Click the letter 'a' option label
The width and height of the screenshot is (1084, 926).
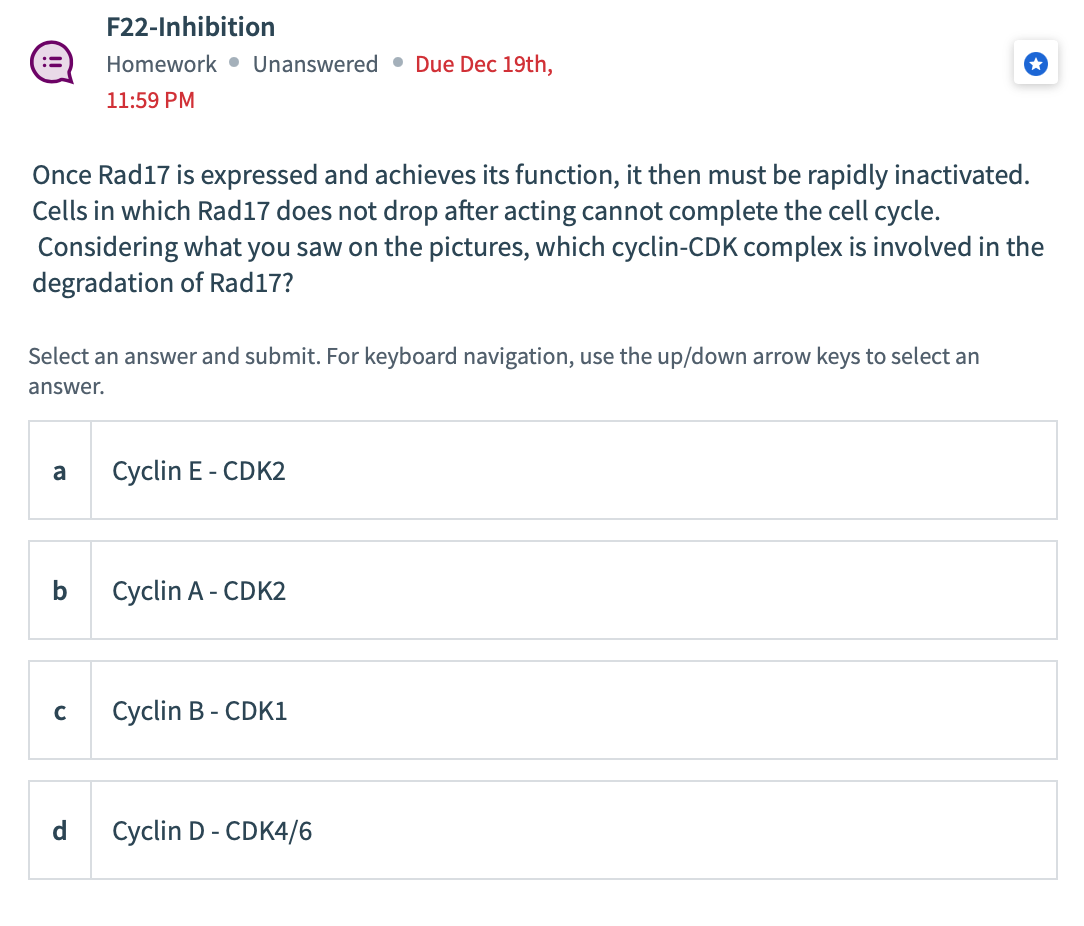59,471
